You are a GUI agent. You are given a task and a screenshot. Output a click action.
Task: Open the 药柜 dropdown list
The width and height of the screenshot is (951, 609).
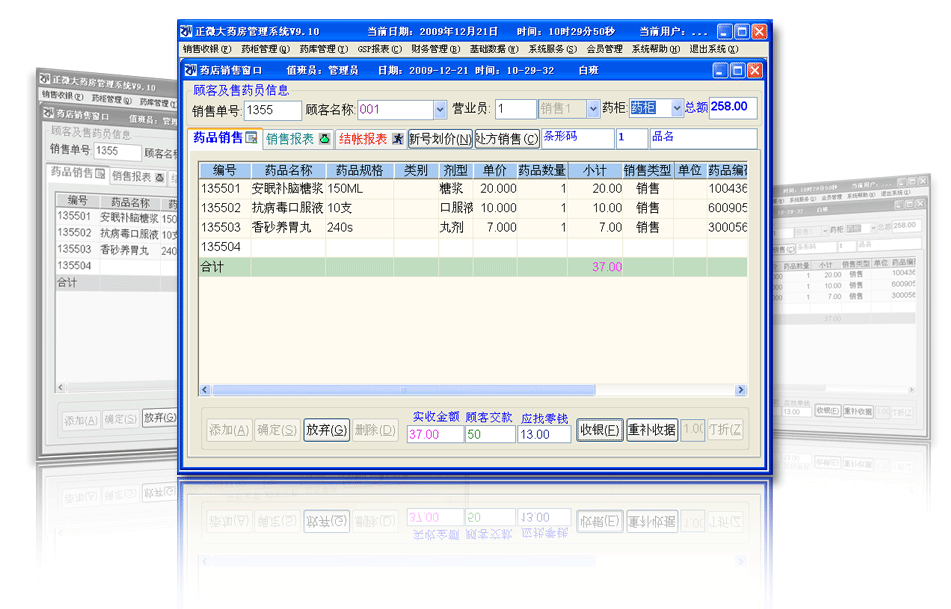pyautogui.click(x=677, y=108)
